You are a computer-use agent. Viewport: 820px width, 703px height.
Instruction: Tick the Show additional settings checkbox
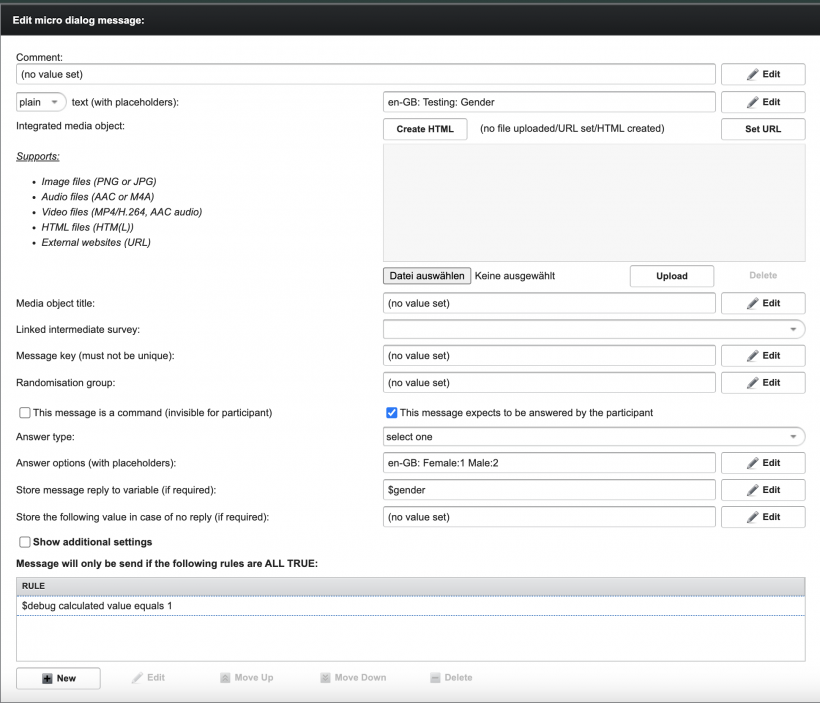tap(25, 542)
